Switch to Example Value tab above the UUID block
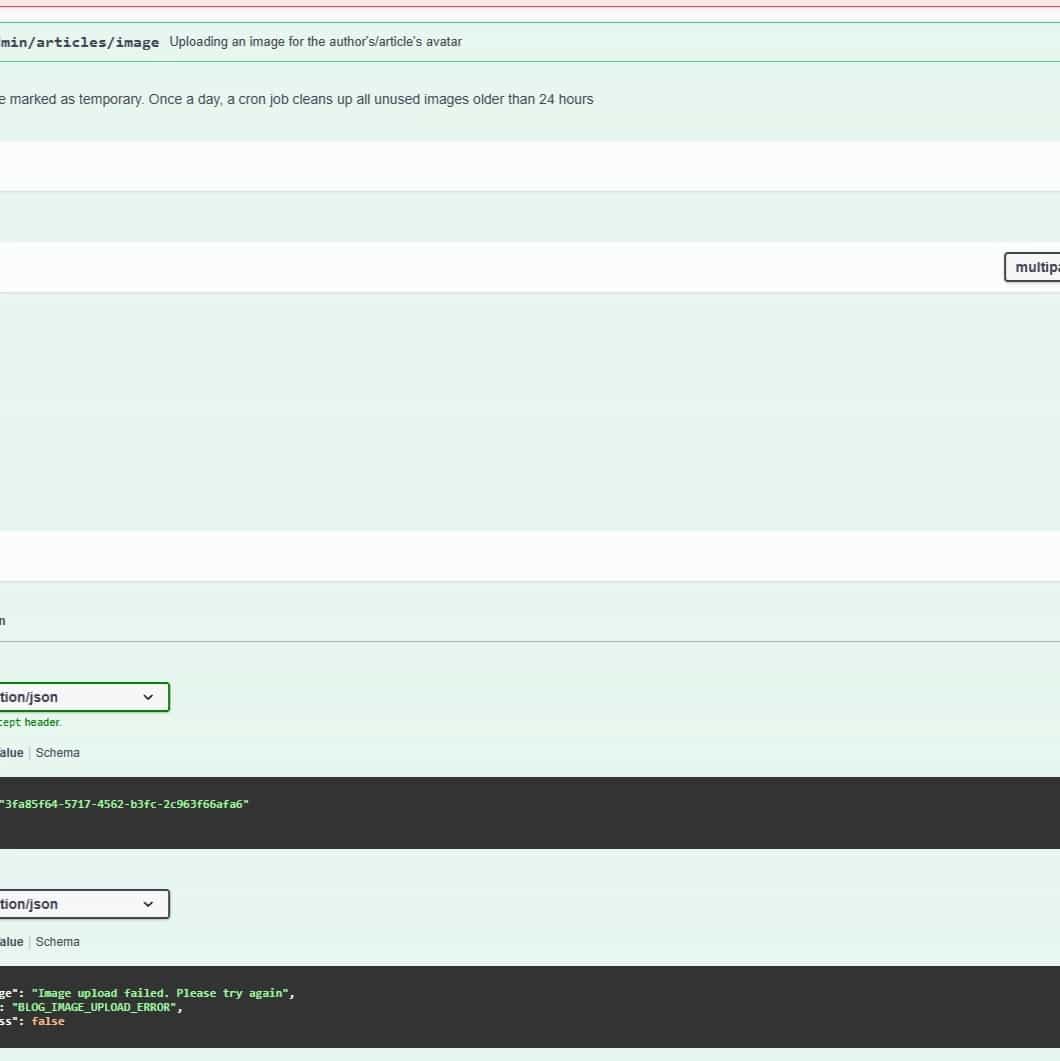The image size is (1060, 1061). tap(11, 752)
